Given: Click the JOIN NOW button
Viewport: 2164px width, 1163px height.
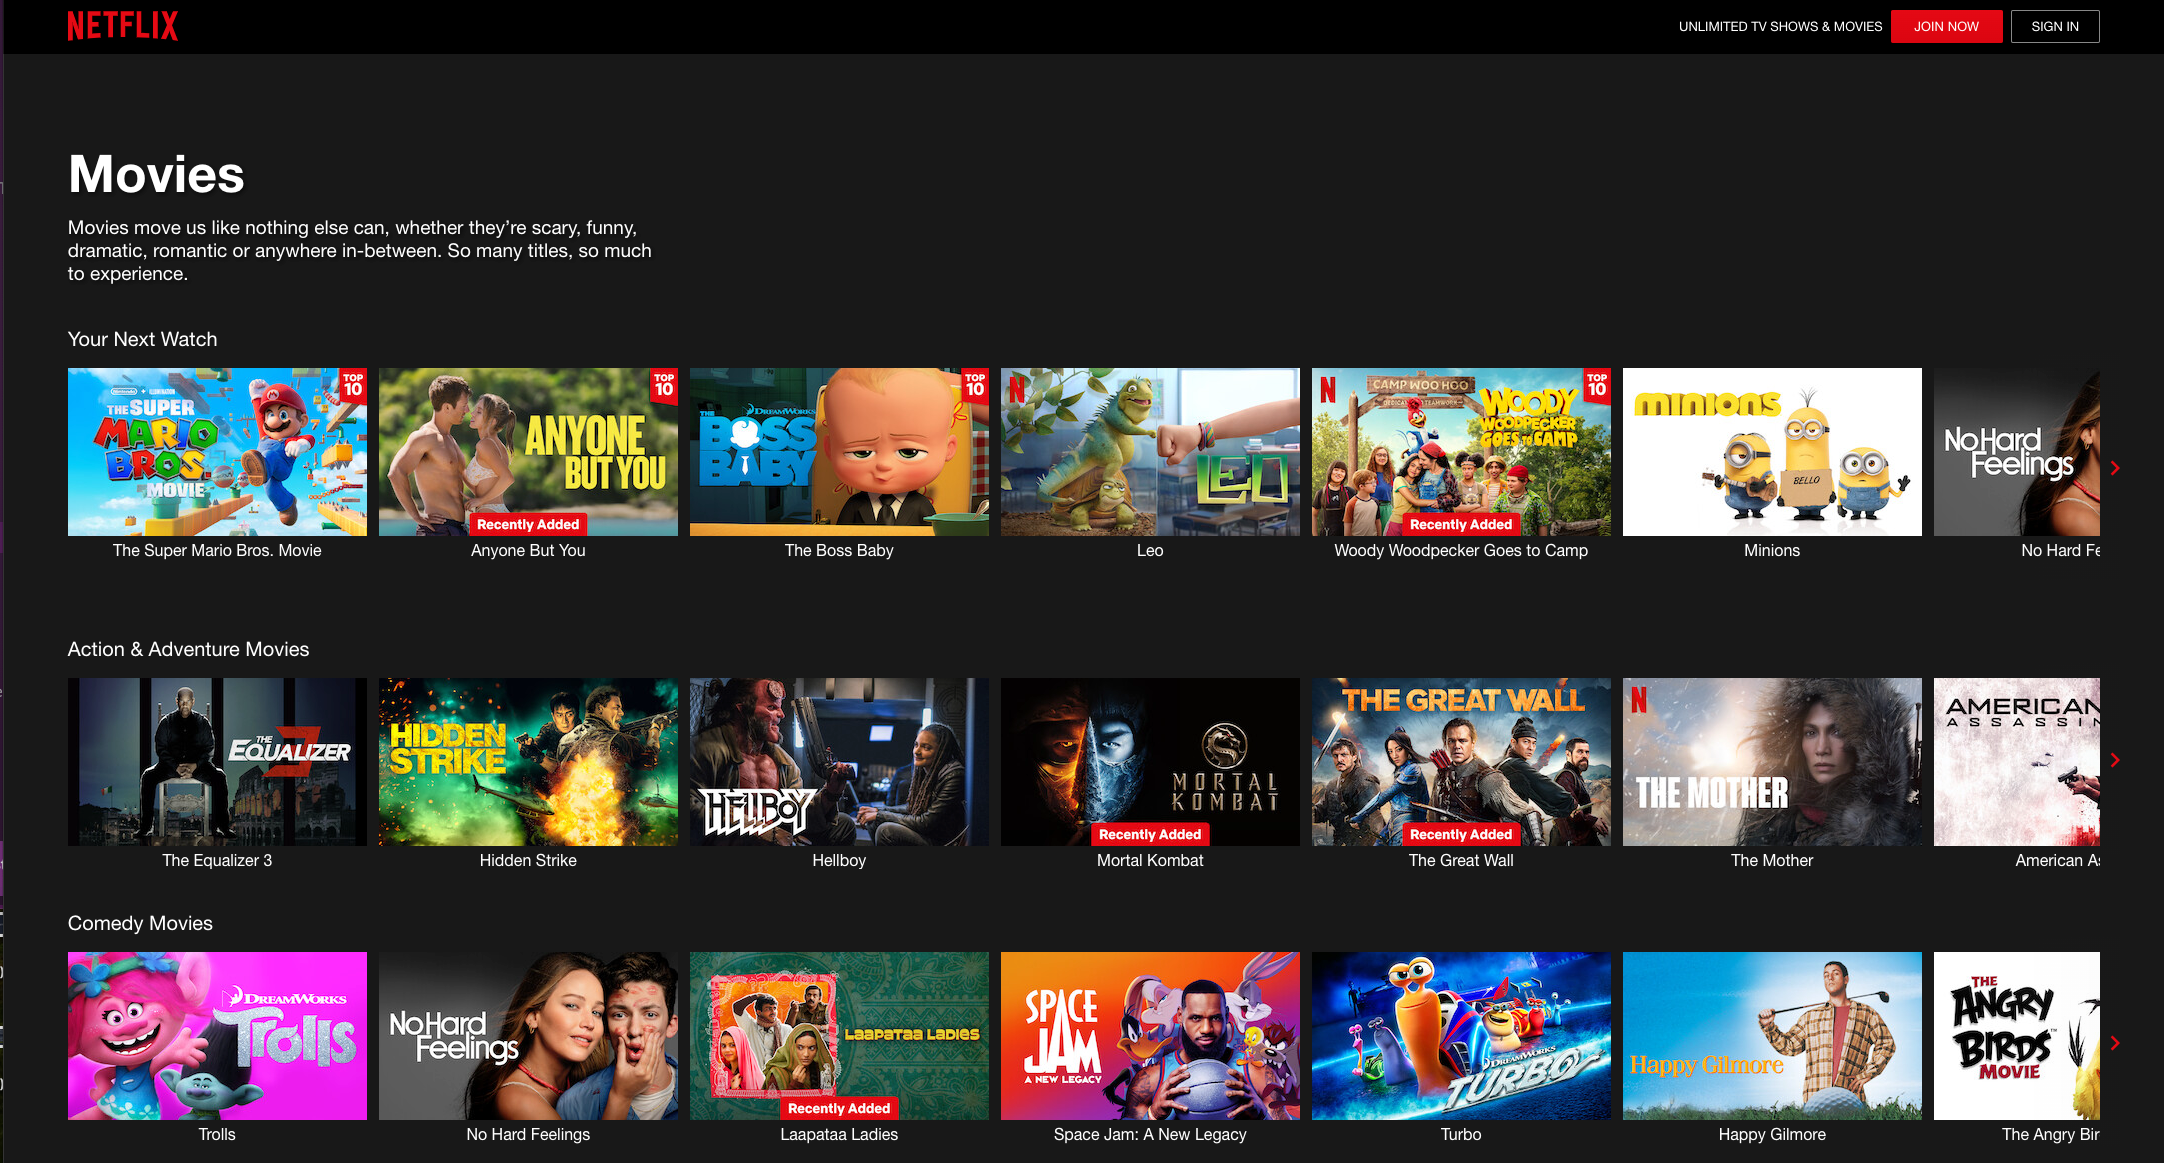Looking at the screenshot, I should [1946, 26].
